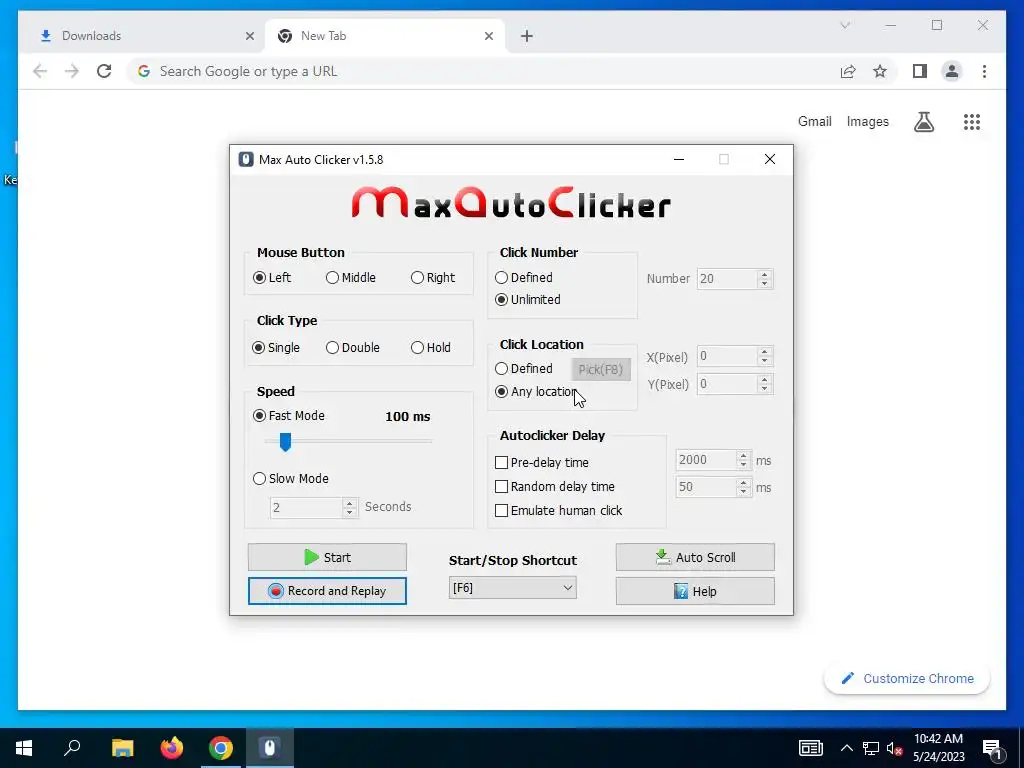The width and height of the screenshot is (1024, 768).
Task: Select Defined click number
Action: coord(524,278)
